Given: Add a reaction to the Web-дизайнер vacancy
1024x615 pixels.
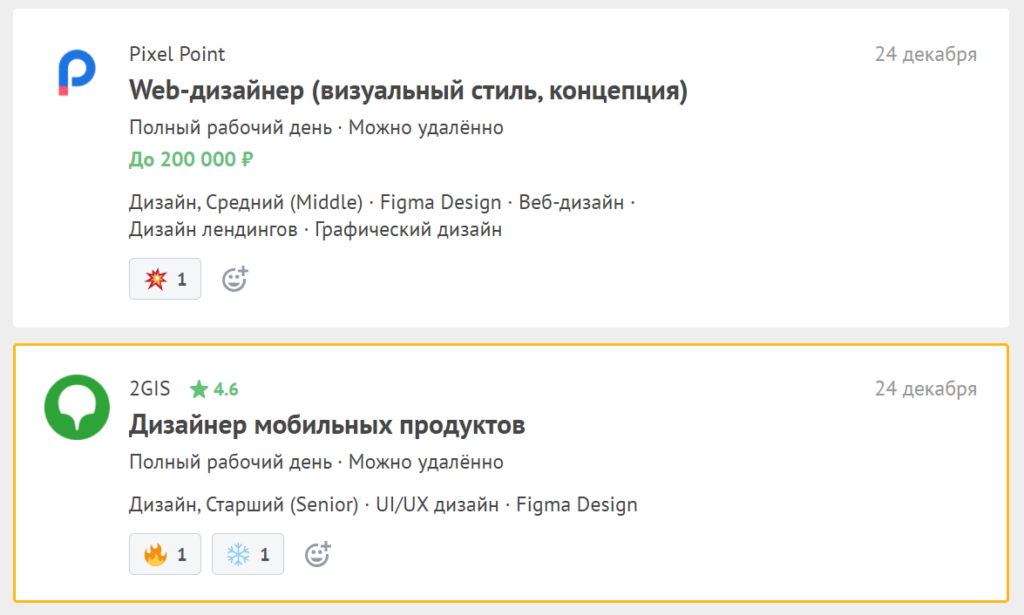Looking at the screenshot, I should 234,279.
